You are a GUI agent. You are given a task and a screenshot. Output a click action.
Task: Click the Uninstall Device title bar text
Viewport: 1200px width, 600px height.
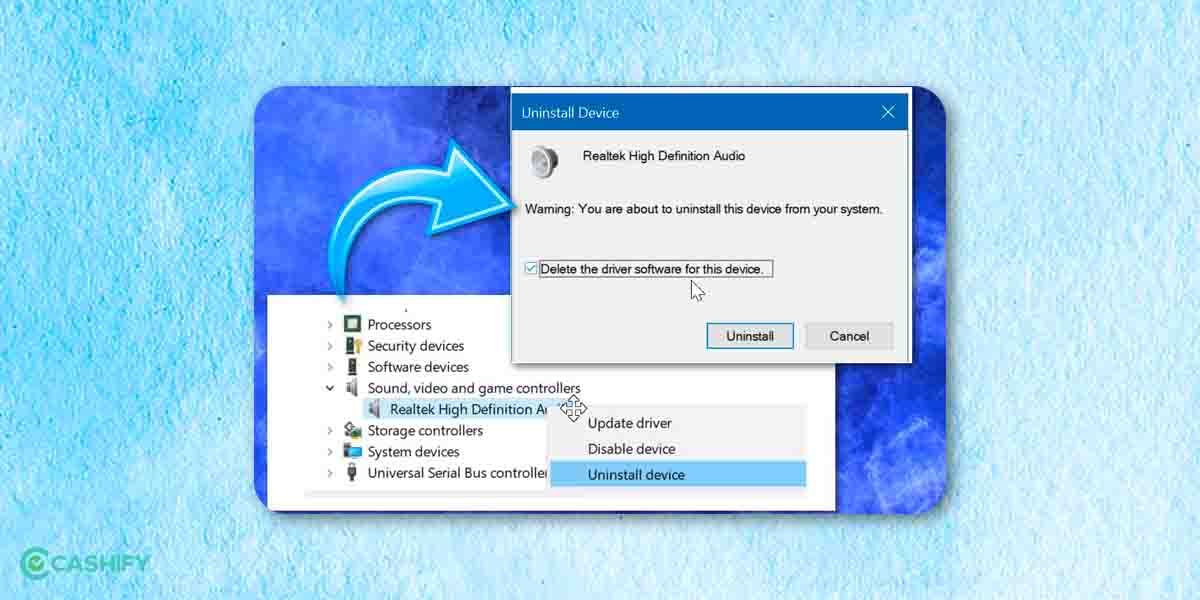pyautogui.click(x=570, y=113)
